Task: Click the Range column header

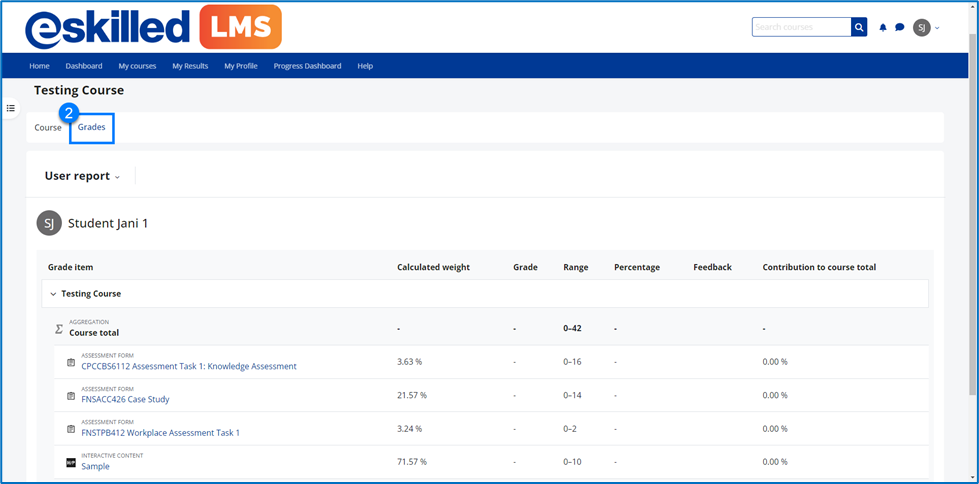Action: (x=576, y=267)
